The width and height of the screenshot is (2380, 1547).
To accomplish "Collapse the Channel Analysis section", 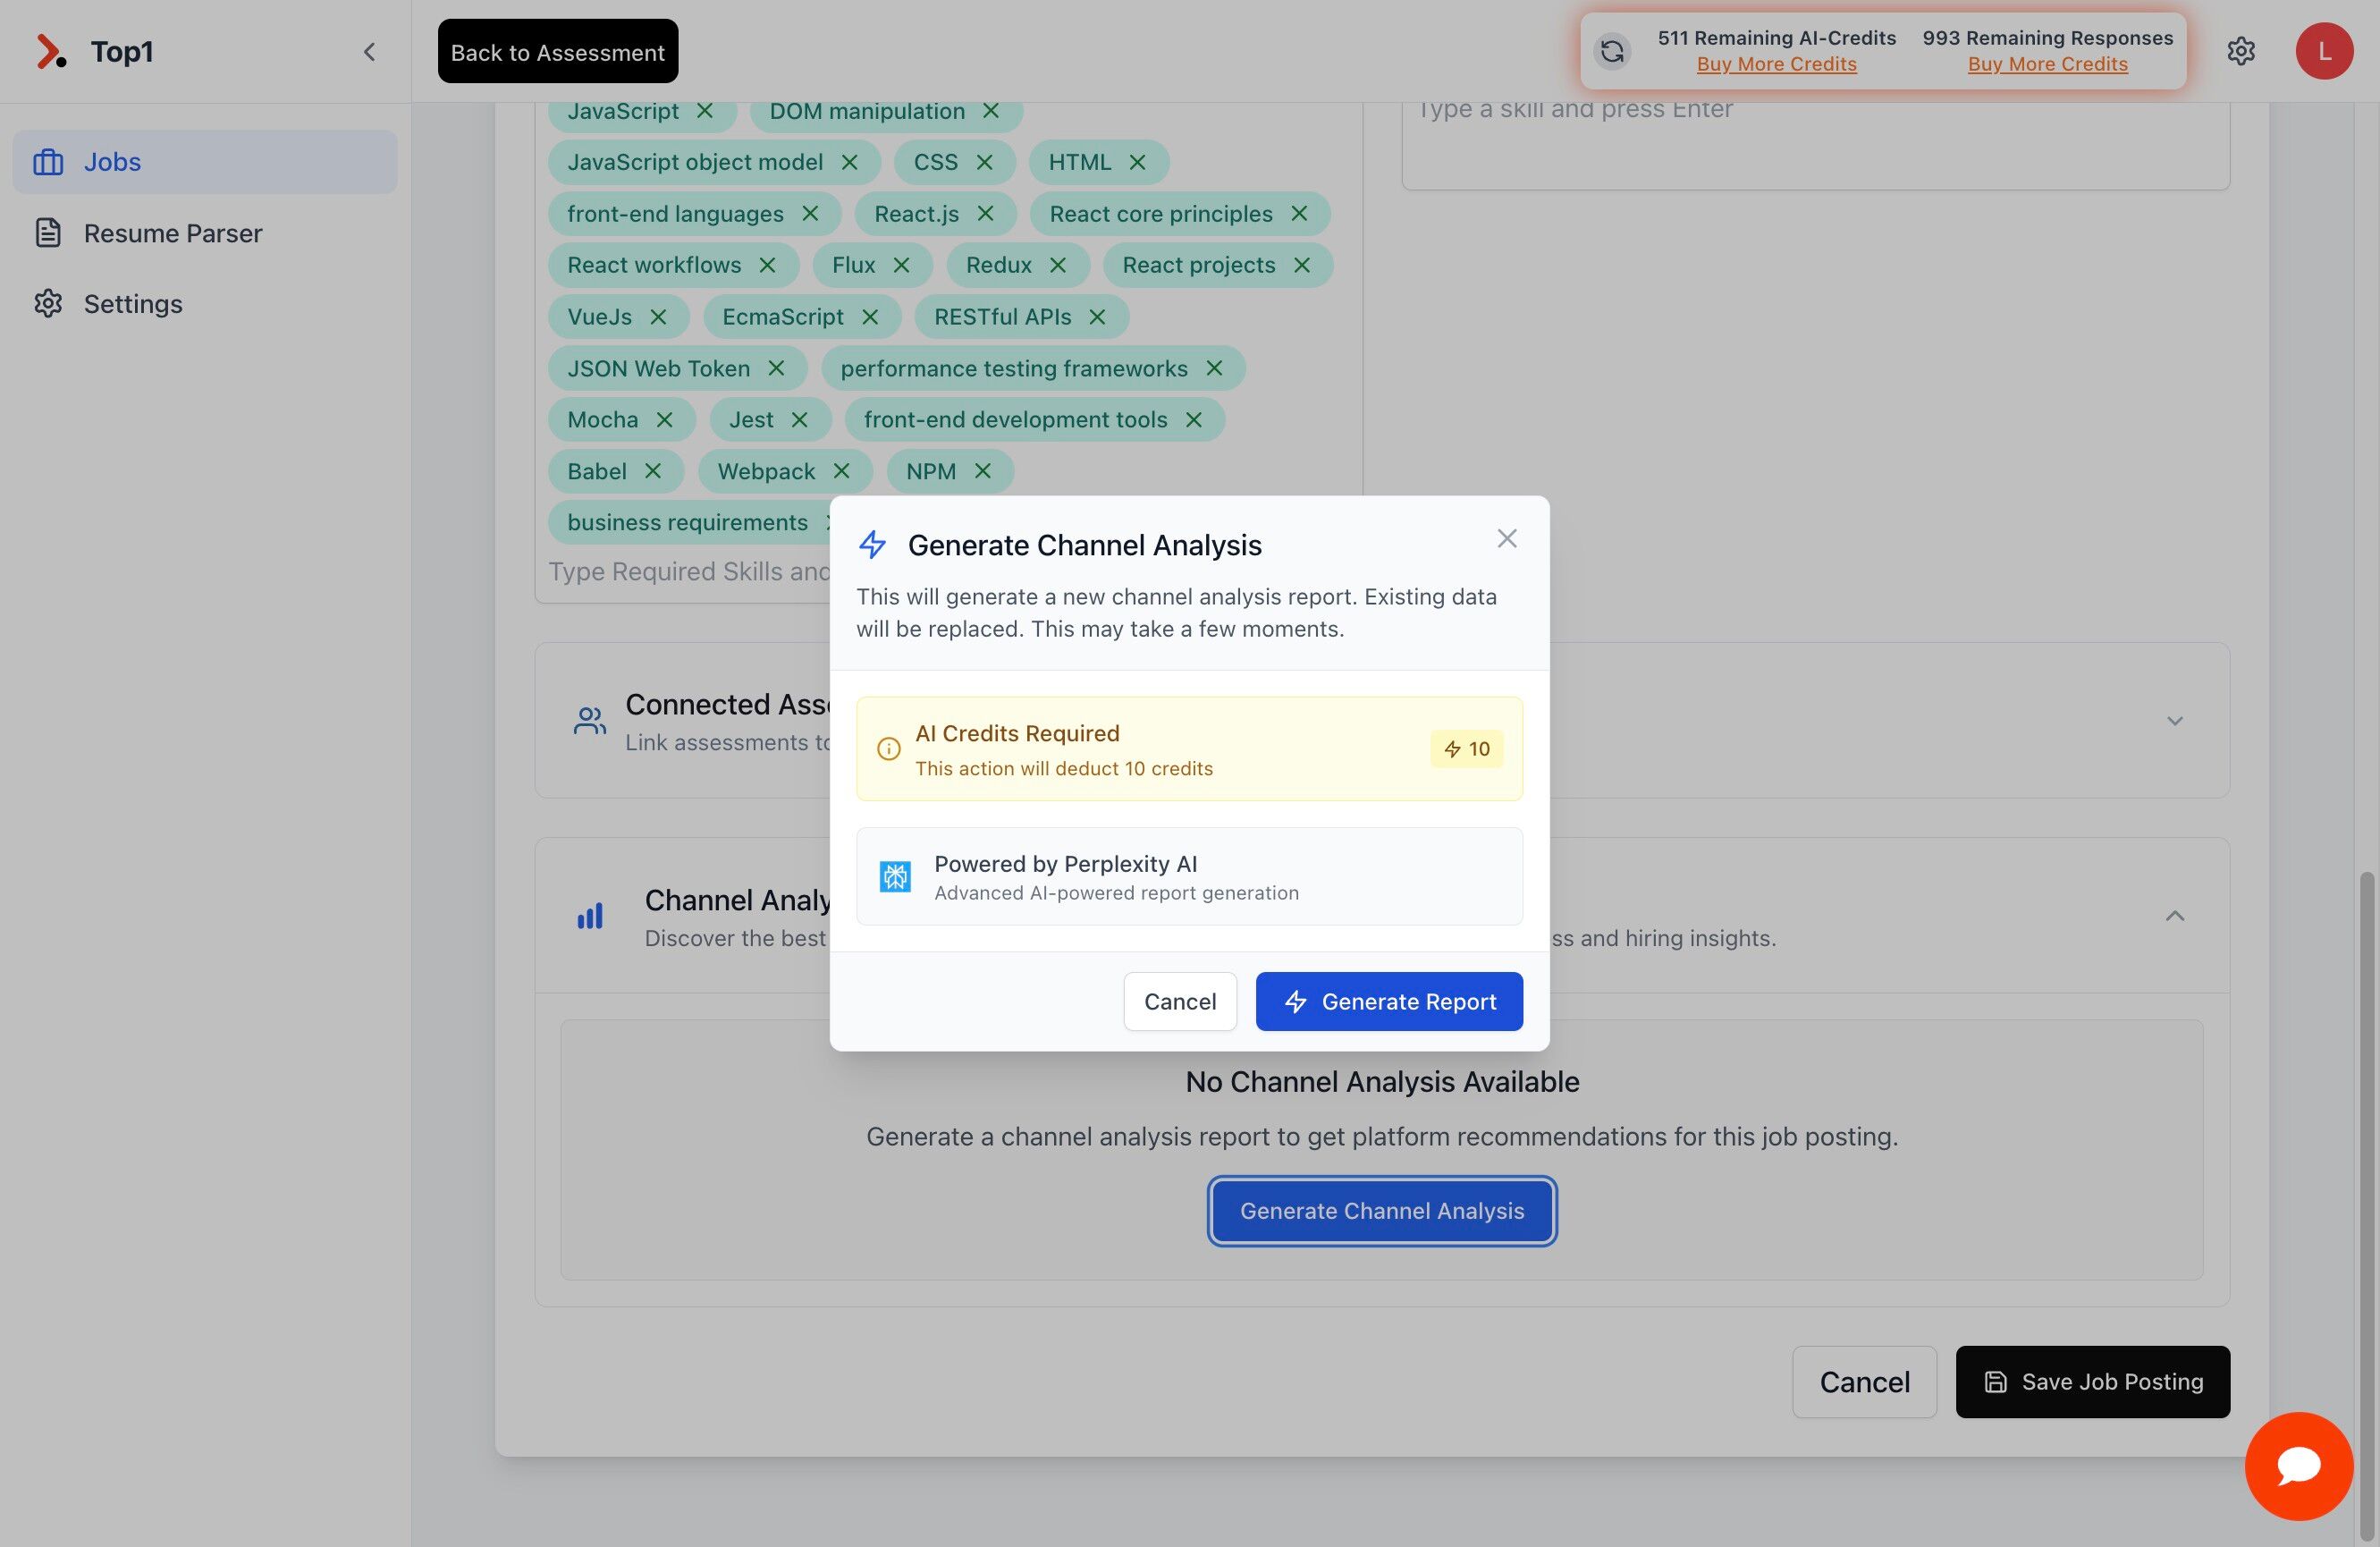I will tap(2176, 916).
